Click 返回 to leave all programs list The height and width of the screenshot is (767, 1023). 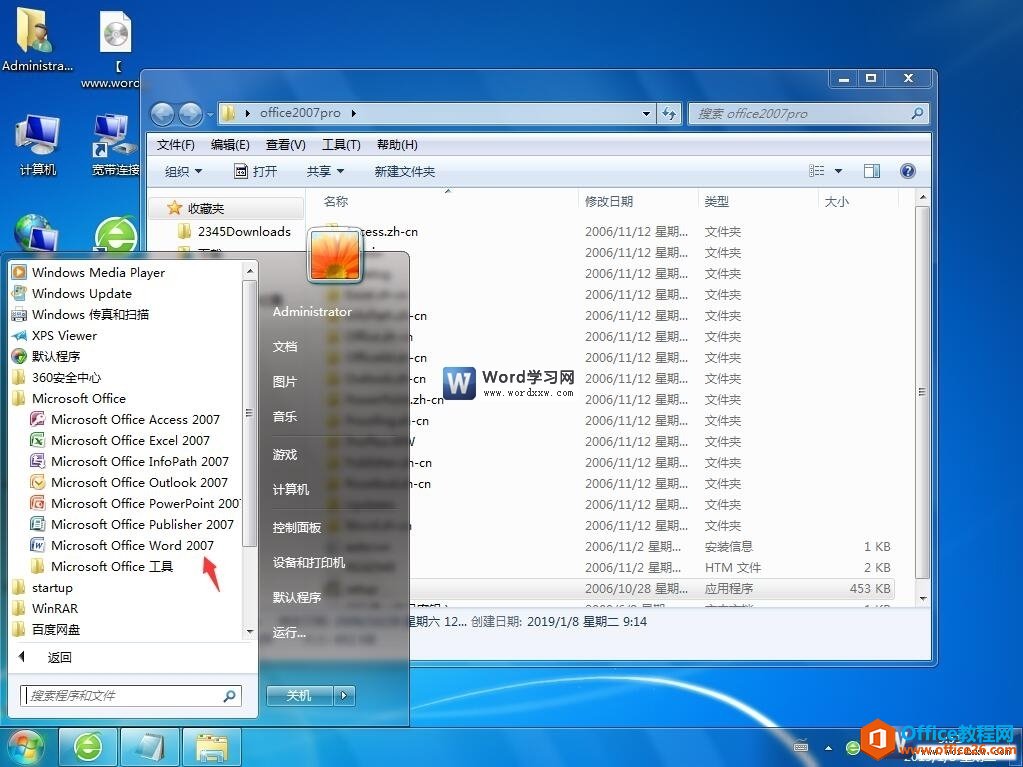tap(59, 657)
